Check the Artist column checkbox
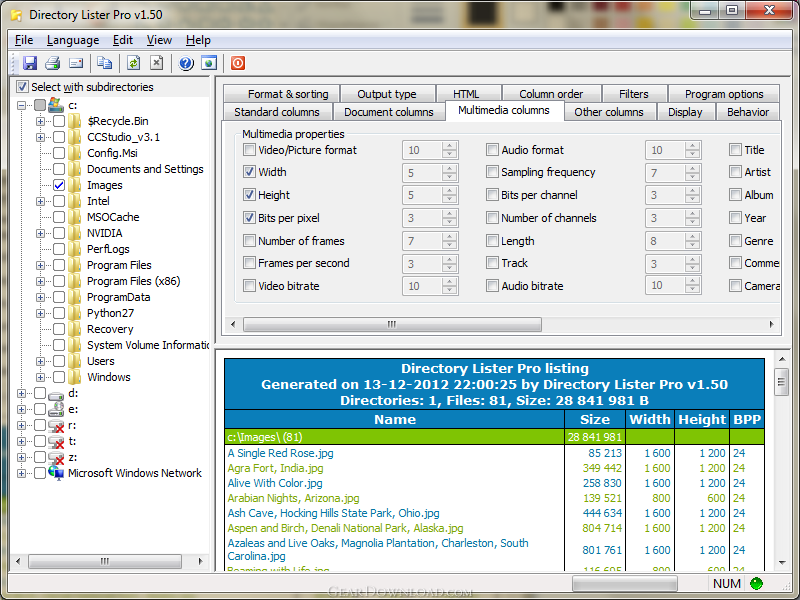The height and width of the screenshot is (600, 800). click(735, 172)
